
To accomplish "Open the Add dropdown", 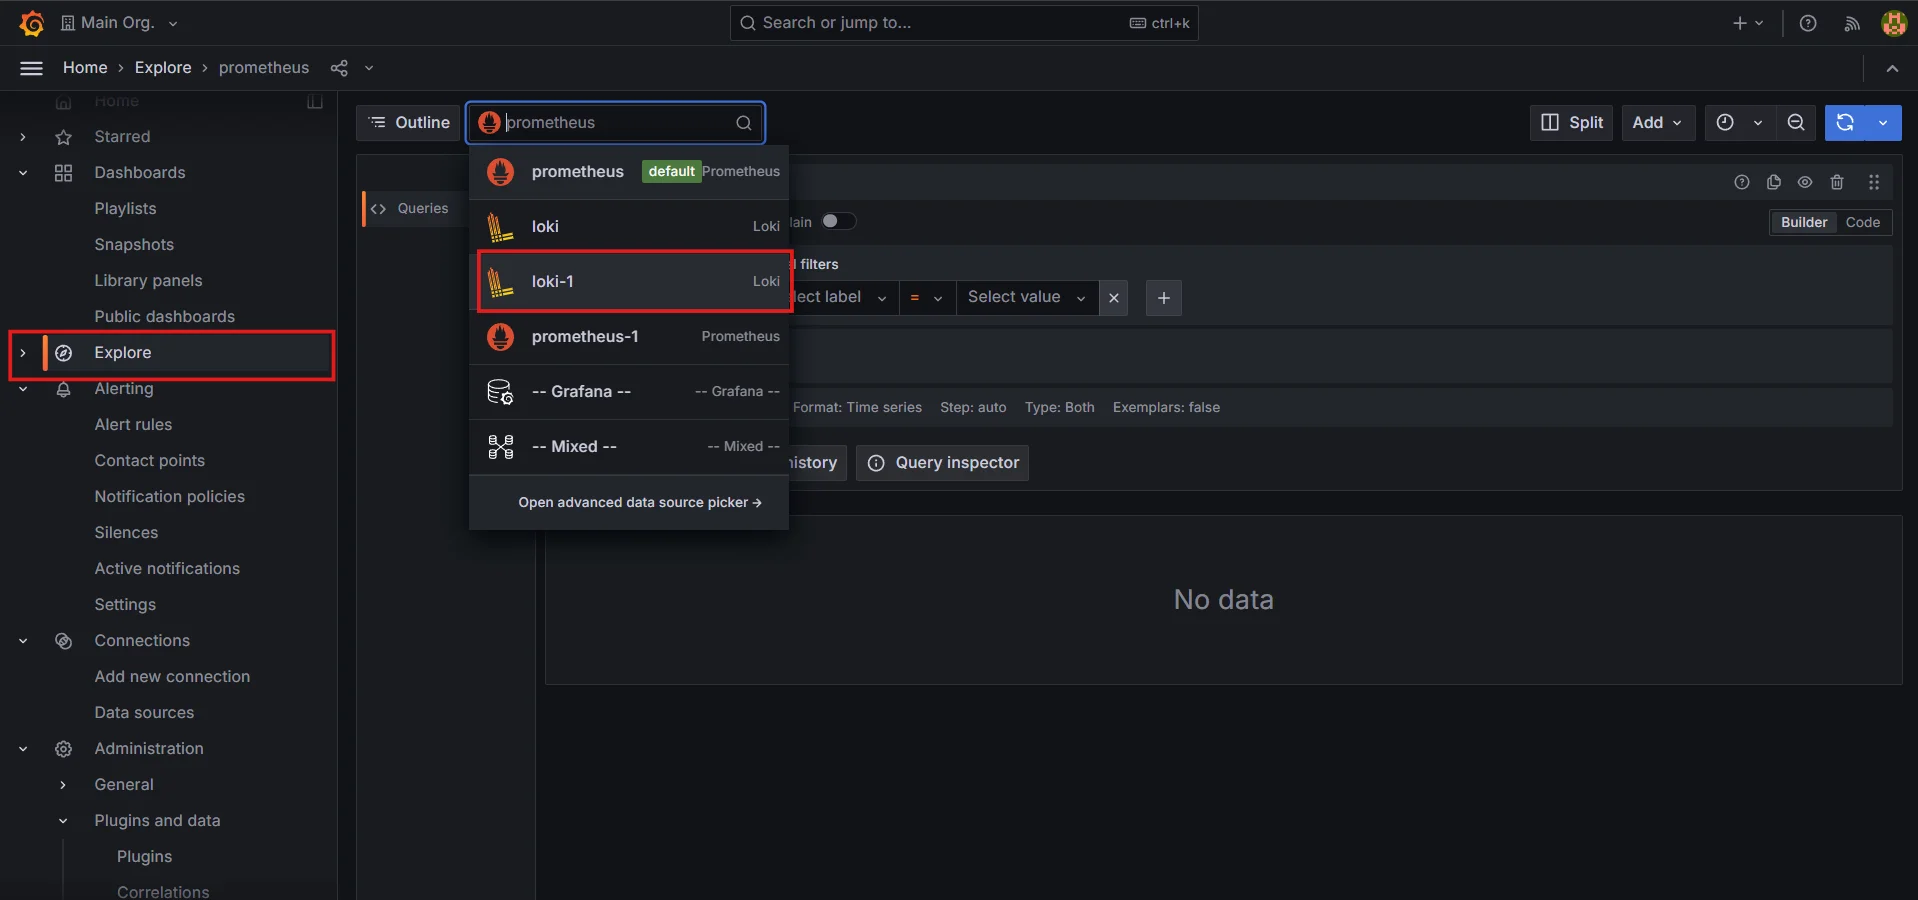I will (1658, 122).
